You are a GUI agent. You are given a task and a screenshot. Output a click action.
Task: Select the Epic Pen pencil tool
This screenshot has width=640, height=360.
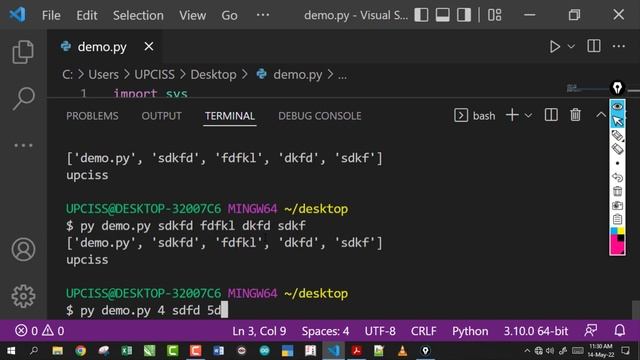point(617,135)
